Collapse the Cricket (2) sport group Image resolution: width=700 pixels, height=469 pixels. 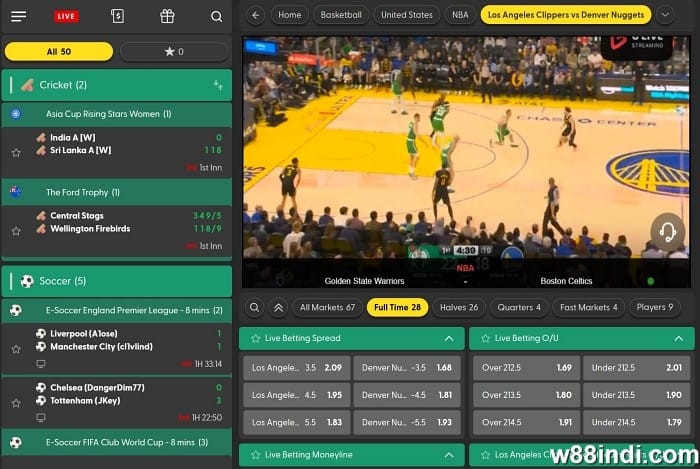coord(117,85)
